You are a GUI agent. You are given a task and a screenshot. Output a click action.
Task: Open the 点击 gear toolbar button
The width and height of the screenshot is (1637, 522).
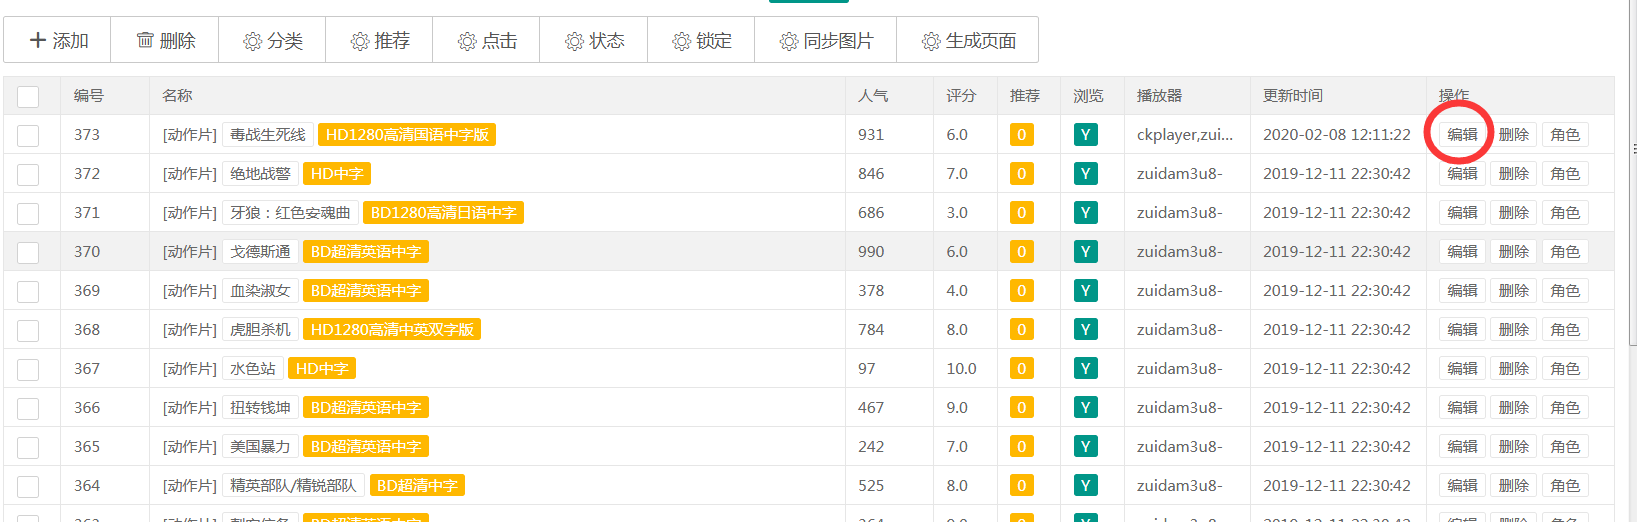click(487, 40)
